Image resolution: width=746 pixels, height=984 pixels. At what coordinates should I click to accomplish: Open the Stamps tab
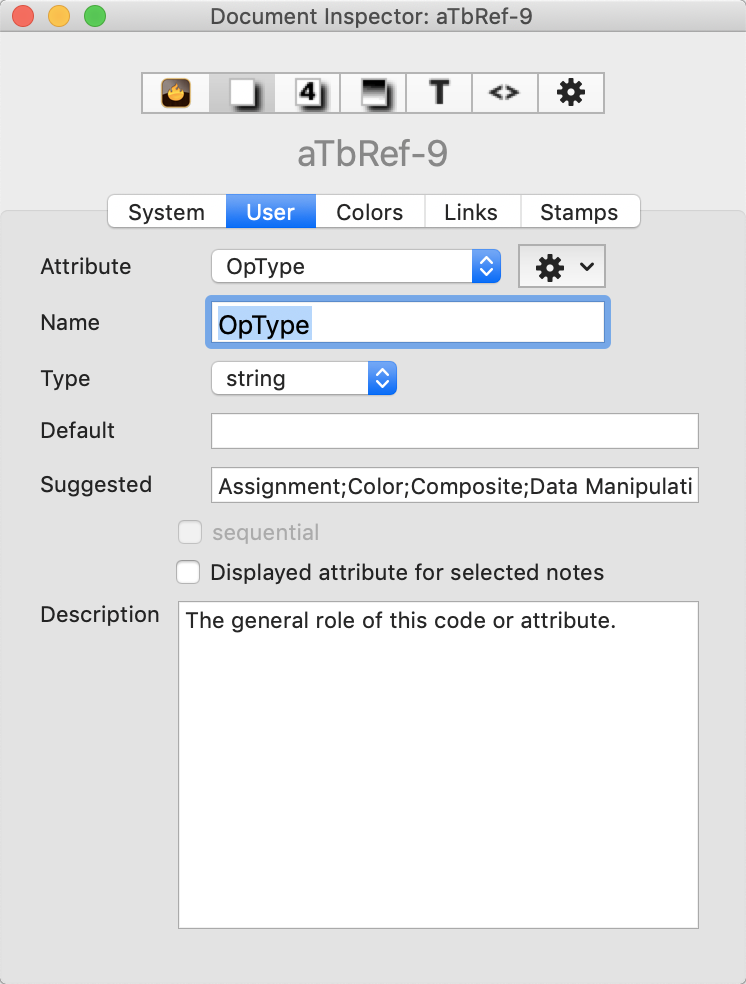[579, 212]
